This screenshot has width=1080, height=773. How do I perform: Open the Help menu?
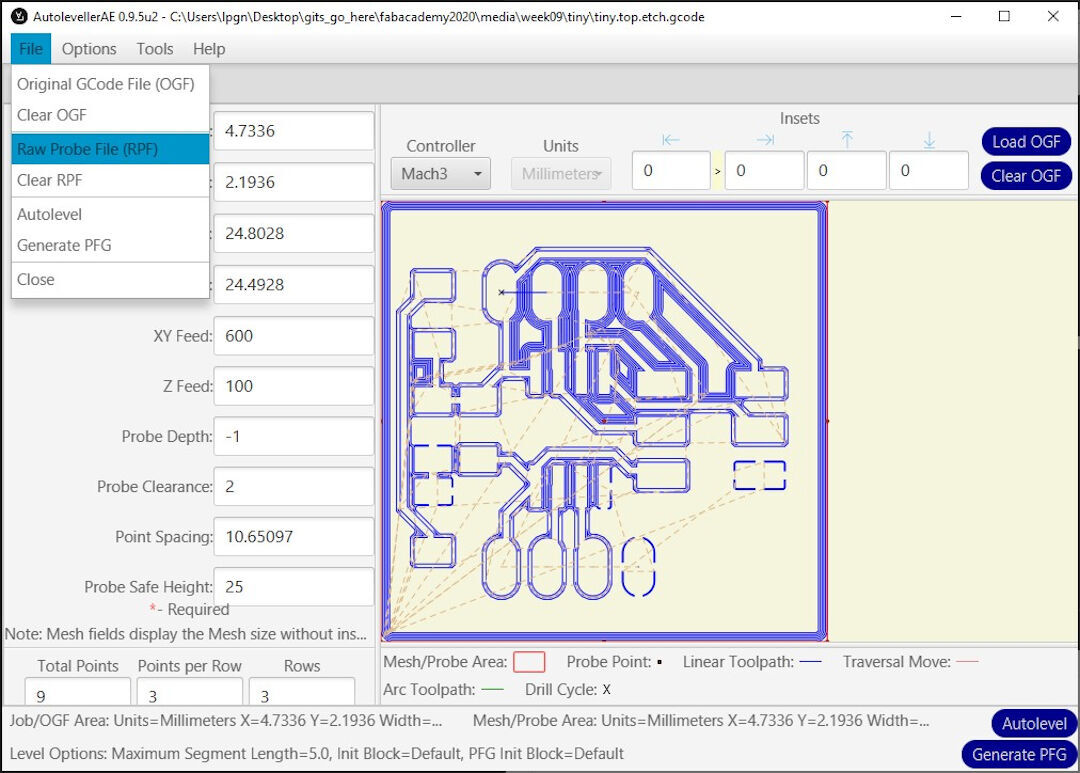(x=209, y=49)
